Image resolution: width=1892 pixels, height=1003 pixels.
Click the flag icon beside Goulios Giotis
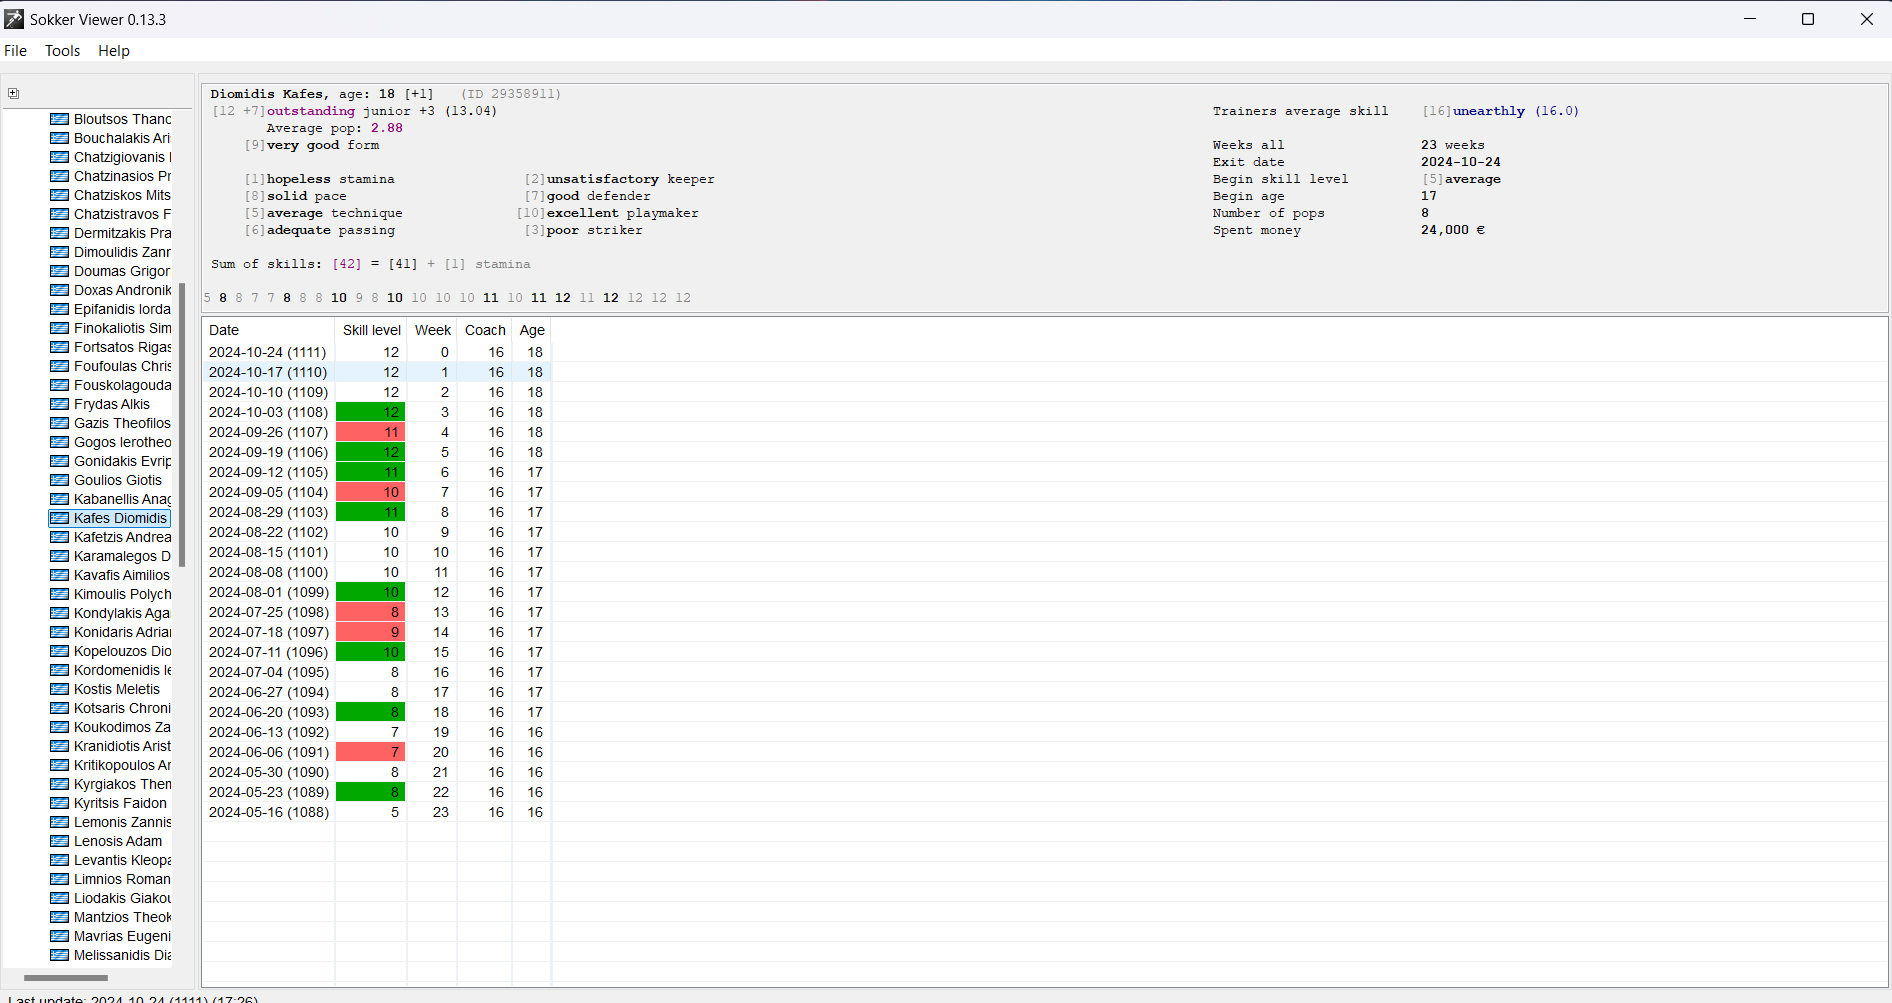(x=60, y=480)
